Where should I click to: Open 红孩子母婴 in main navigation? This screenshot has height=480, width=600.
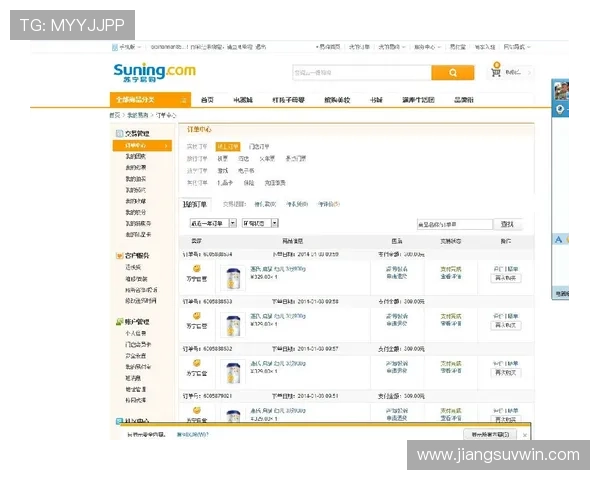pyautogui.click(x=288, y=100)
